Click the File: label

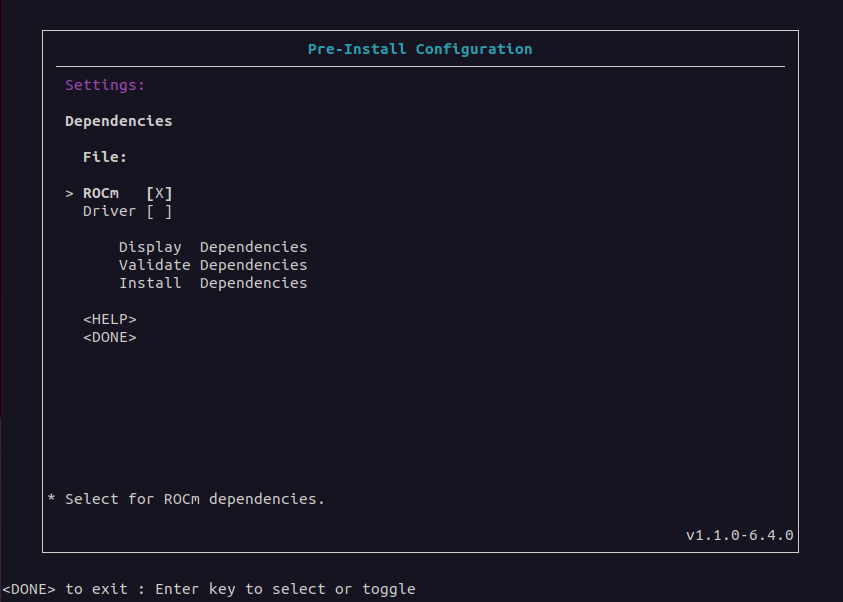[x=105, y=157]
